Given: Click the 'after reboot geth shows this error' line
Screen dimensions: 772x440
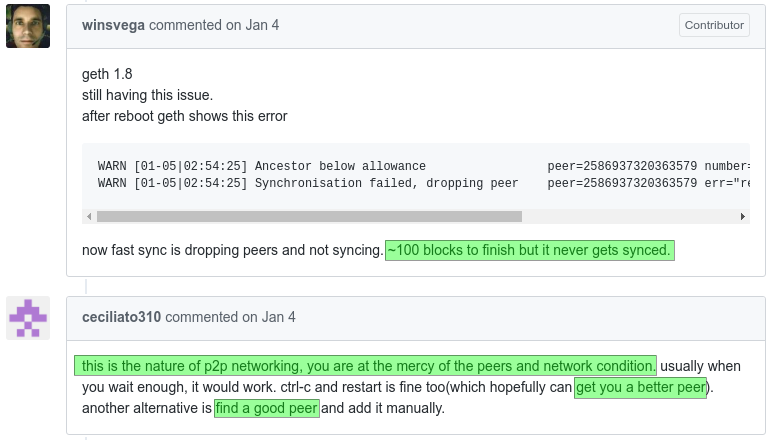Looking at the screenshot, I should tap(184, 116).
